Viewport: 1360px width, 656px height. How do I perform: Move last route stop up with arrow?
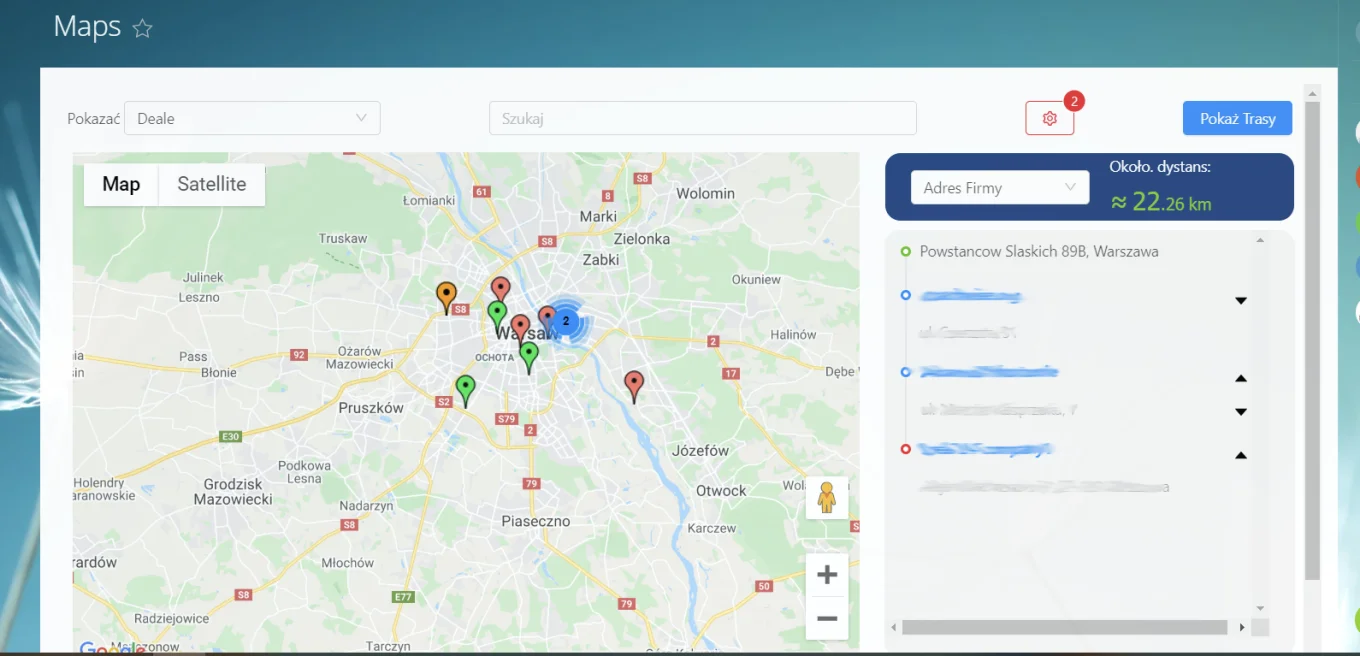tap(1241, 455)
